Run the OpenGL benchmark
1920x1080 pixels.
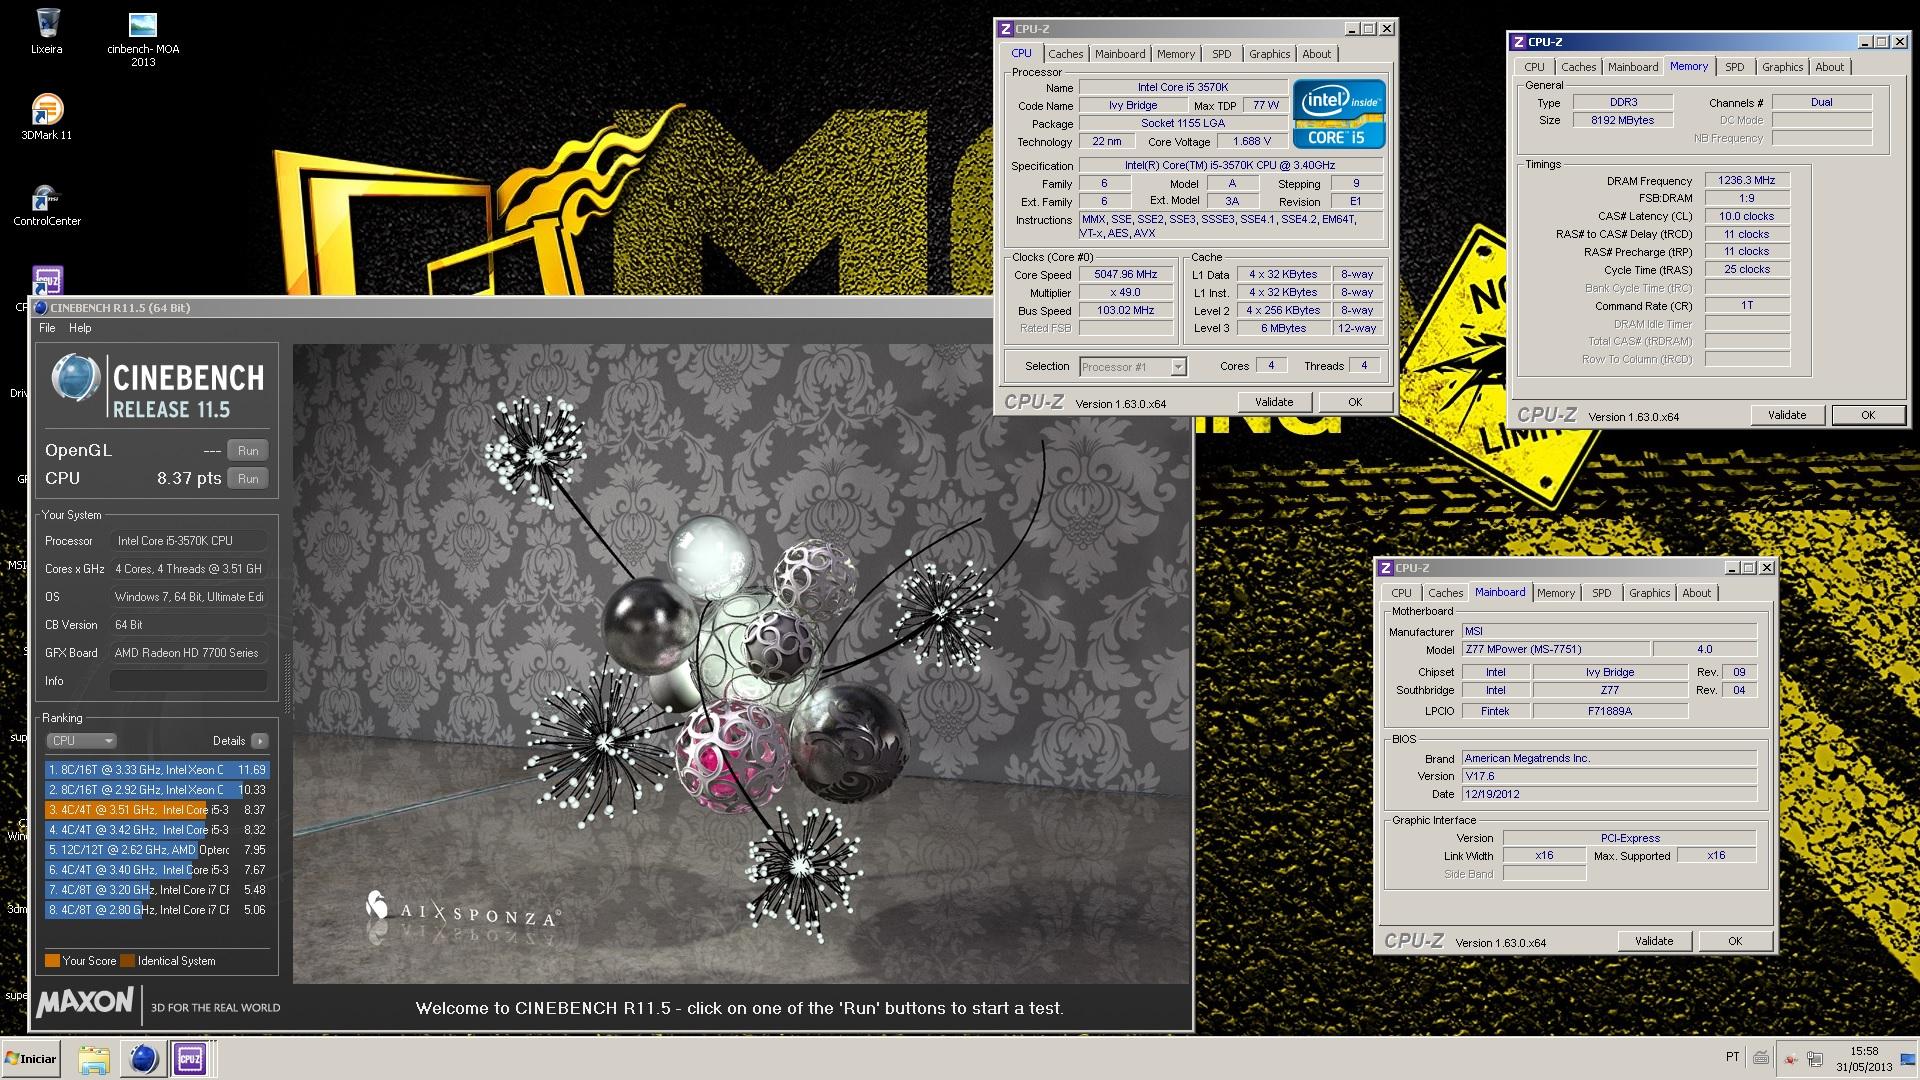[x=248, y=451]
